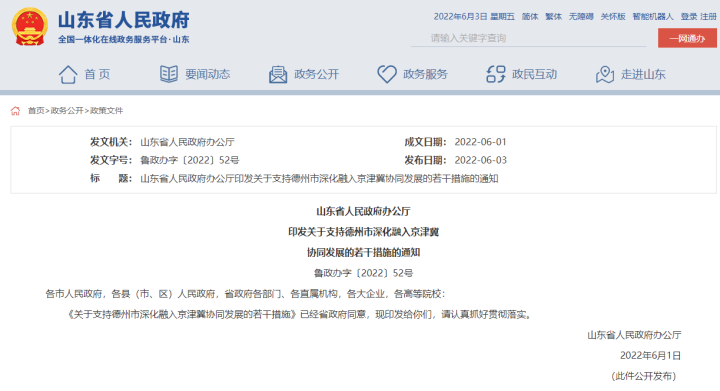Image resolution: width=720 pixels, height=391 pixels.
Task: Open 政策文件 breadcrumb link
Action: coord(107,111)
